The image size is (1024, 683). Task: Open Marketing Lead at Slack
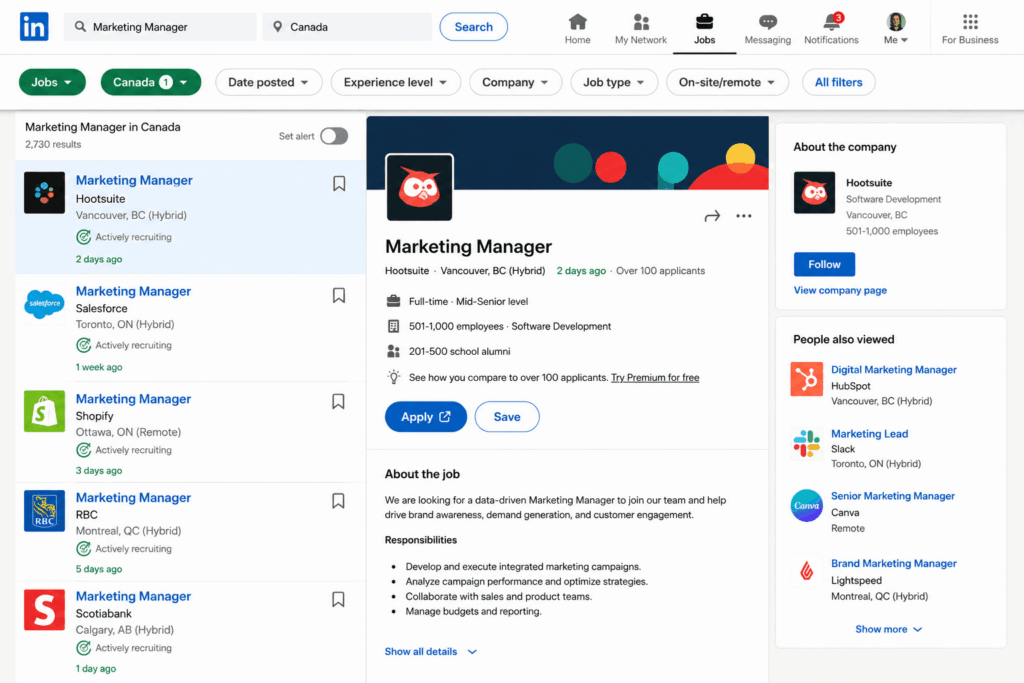coord(869,434)
